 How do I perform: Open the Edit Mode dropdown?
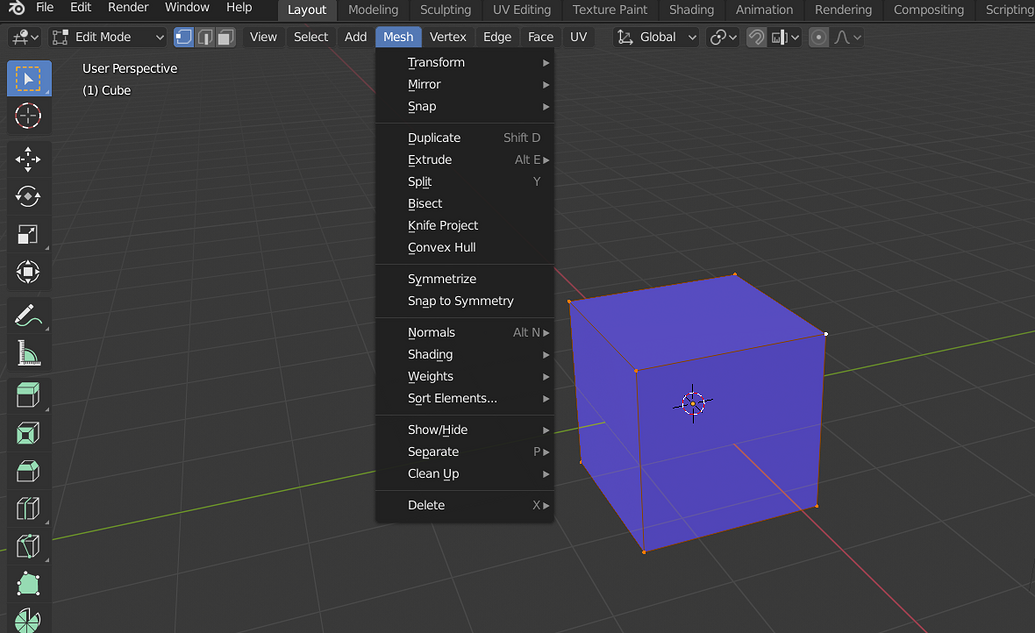pyautogui.click(x=107, y=36)
